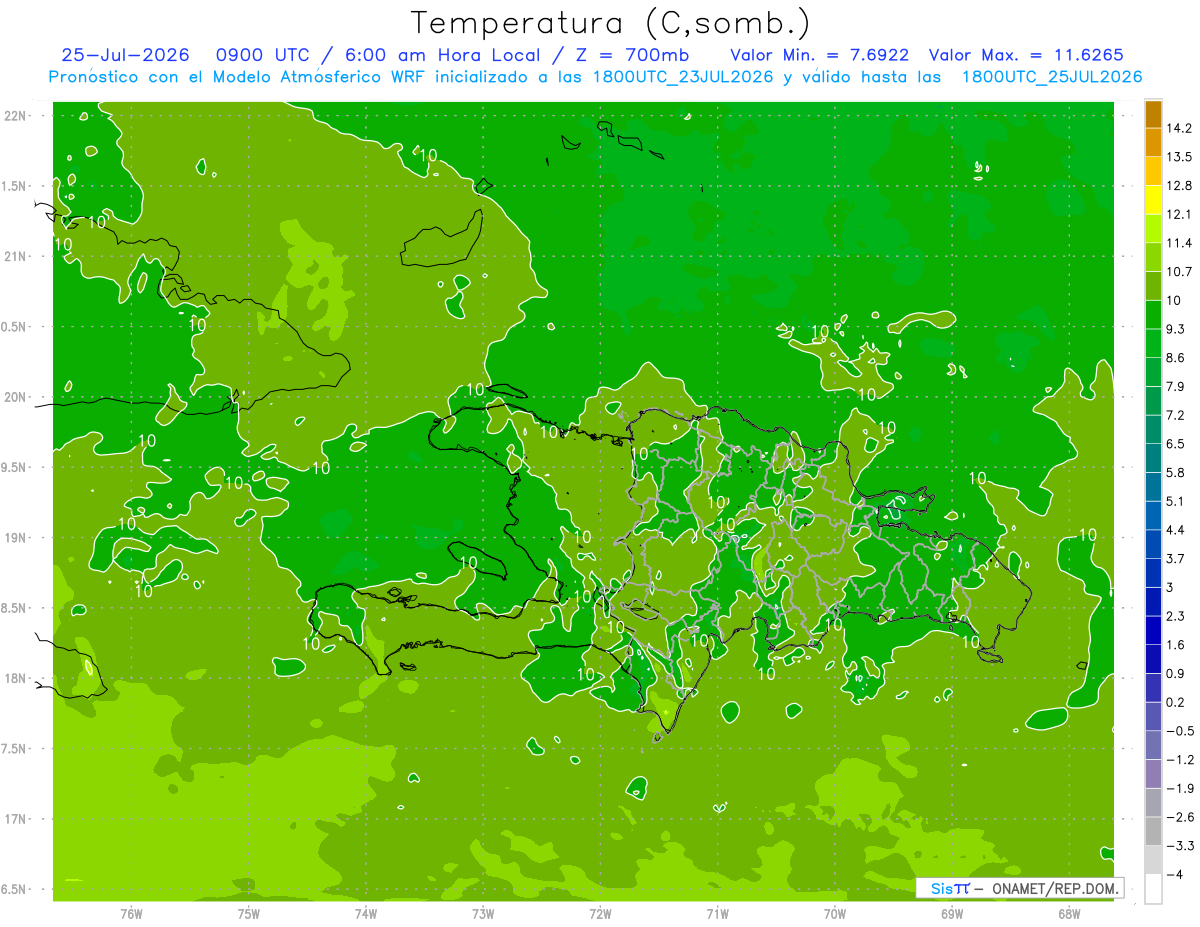Select the purple color bar segment between -1.9 and -1.2
Image resolution: width=1200 pixels, height=927 pixels.
click(x=1153, y=774)
